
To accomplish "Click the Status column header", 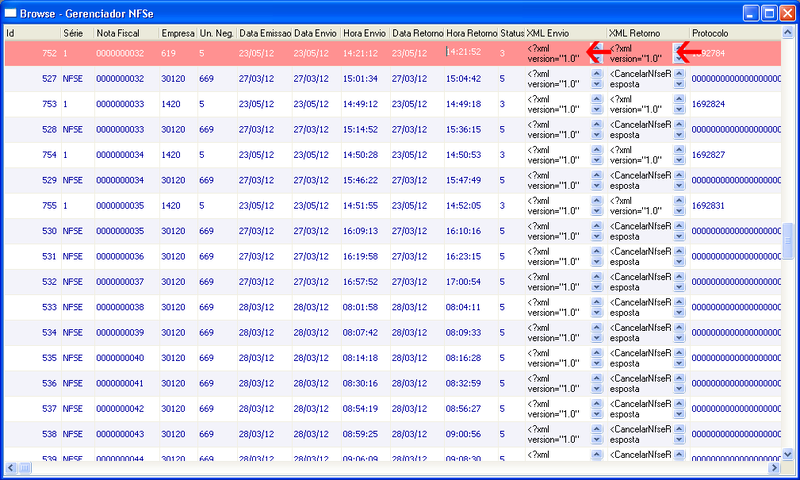I will (x=512, y=33).
